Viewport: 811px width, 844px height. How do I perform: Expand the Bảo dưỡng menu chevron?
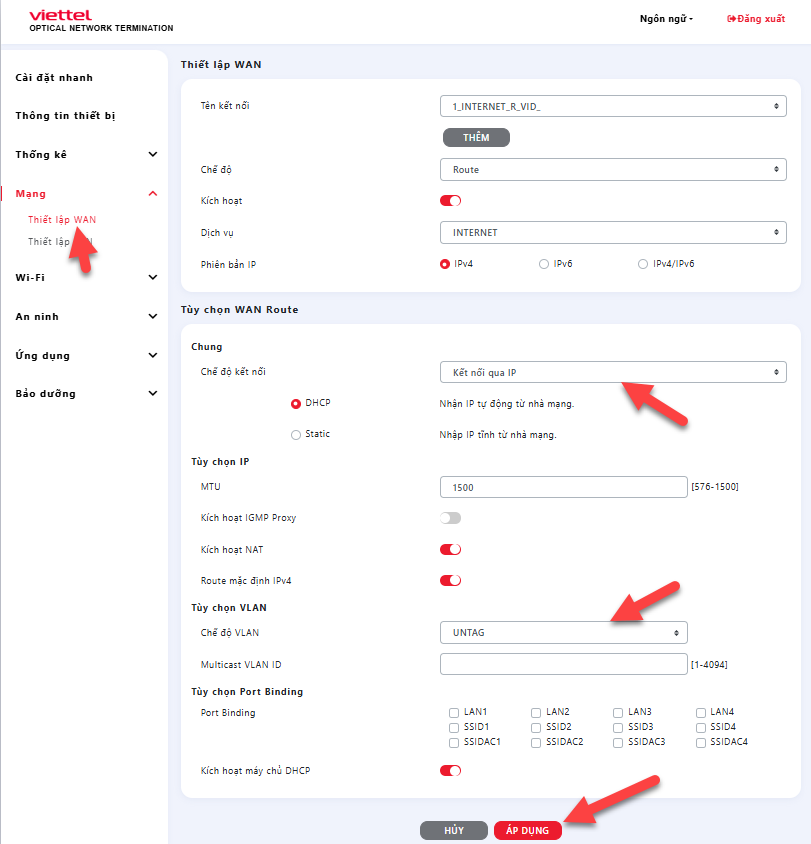(153, 394)
